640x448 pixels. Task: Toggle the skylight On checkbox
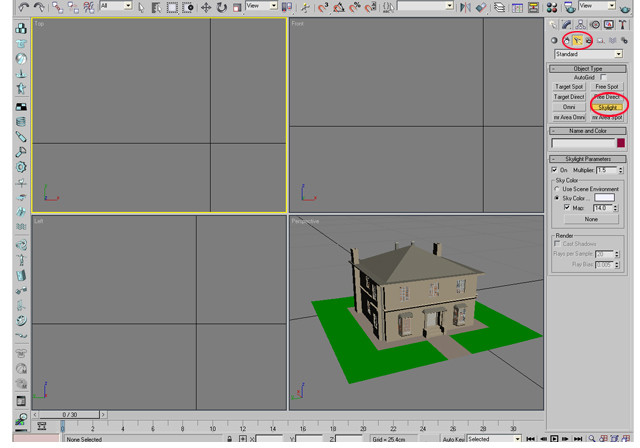556,170
